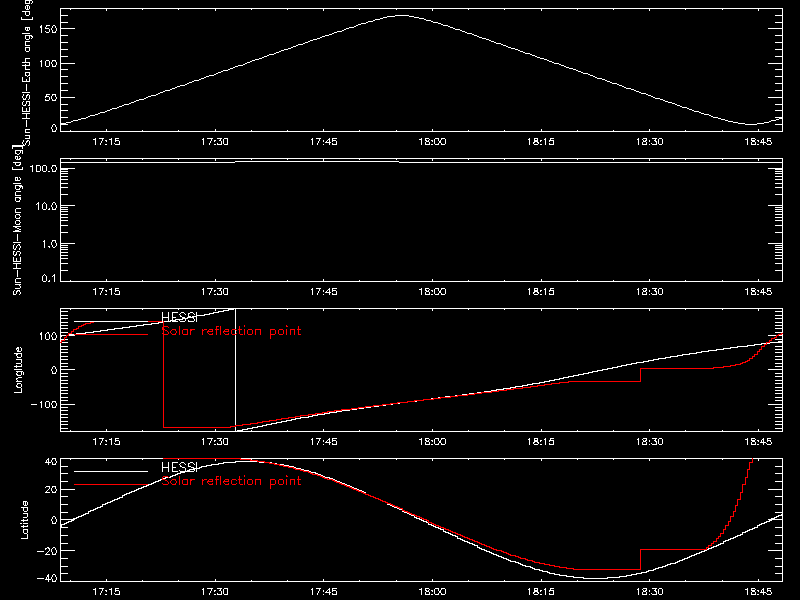The image size is (800, 600).
Task: Click the '17:45' time label under the Latitude plot
Action: [323, 591]
